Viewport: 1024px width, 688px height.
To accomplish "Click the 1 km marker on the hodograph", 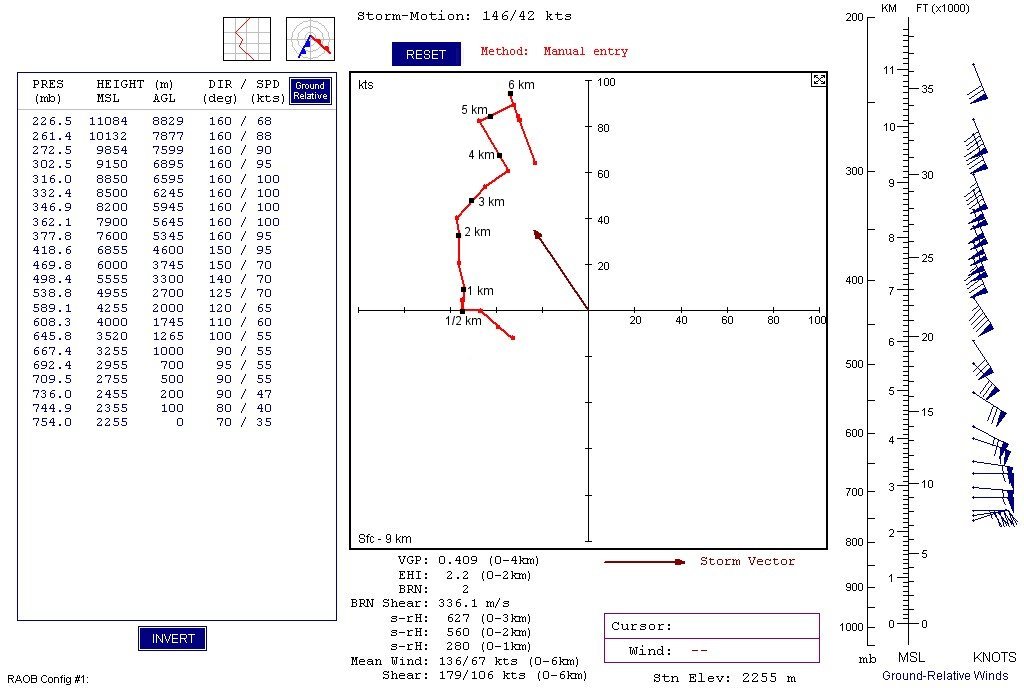I will tap(464, 289).
